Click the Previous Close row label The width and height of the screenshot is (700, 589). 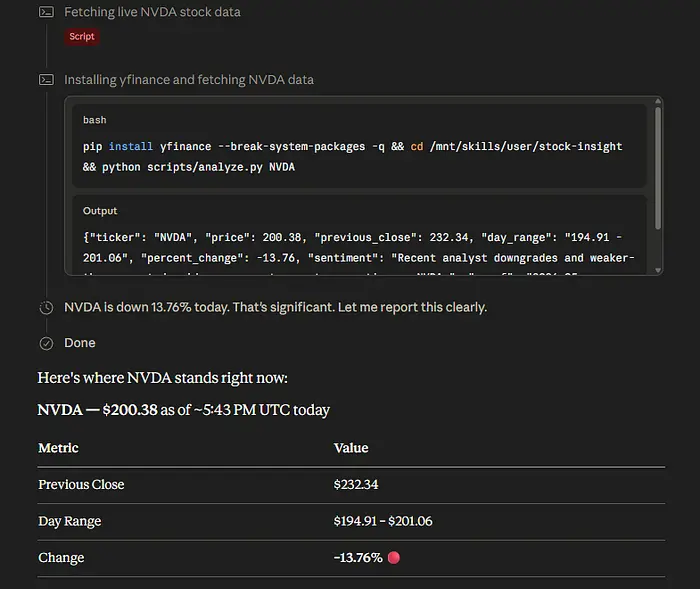coord(81,485)
